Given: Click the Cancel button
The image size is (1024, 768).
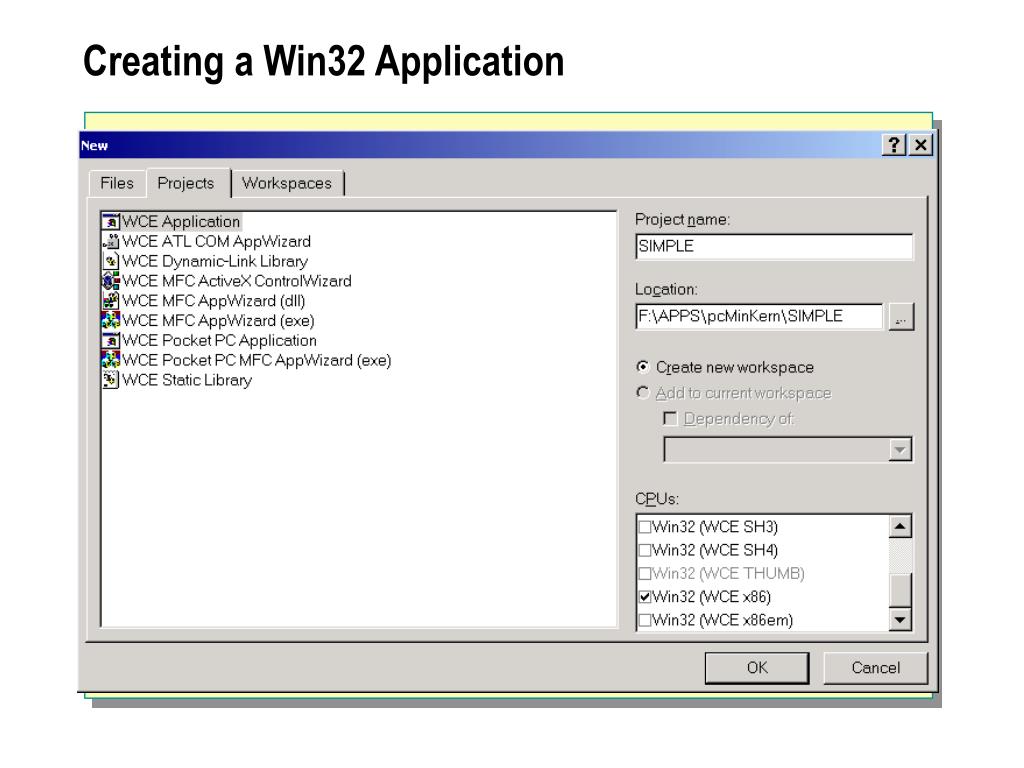Looking at the screenshot, I should (x=876, y=668).
